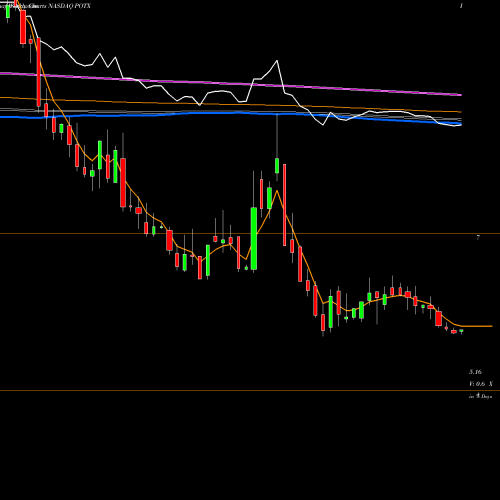Screen dimensions: 500x500
Task: Click the 7 price axis label
Action: click(478, 238)
